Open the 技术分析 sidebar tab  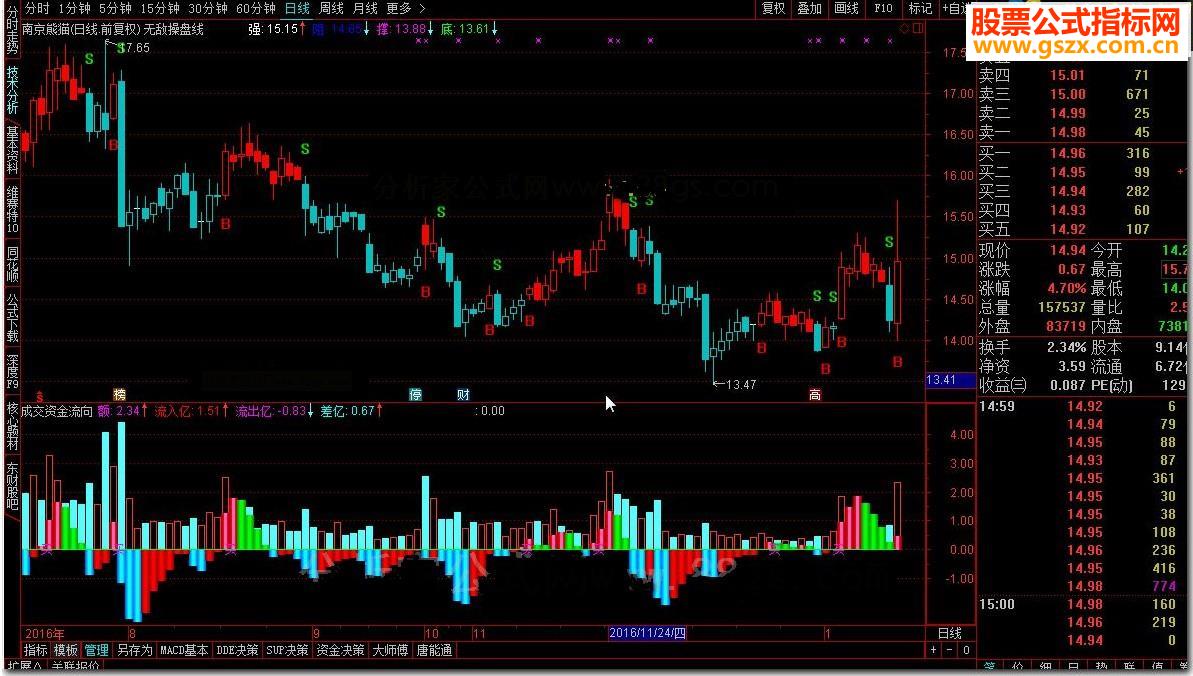click(12, 90)
